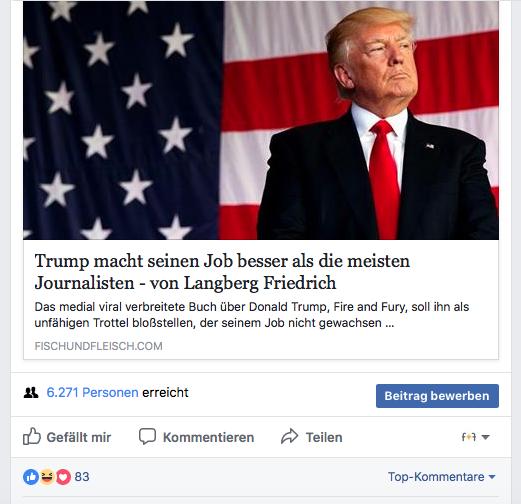Click the Teilen label

[324, 437]
